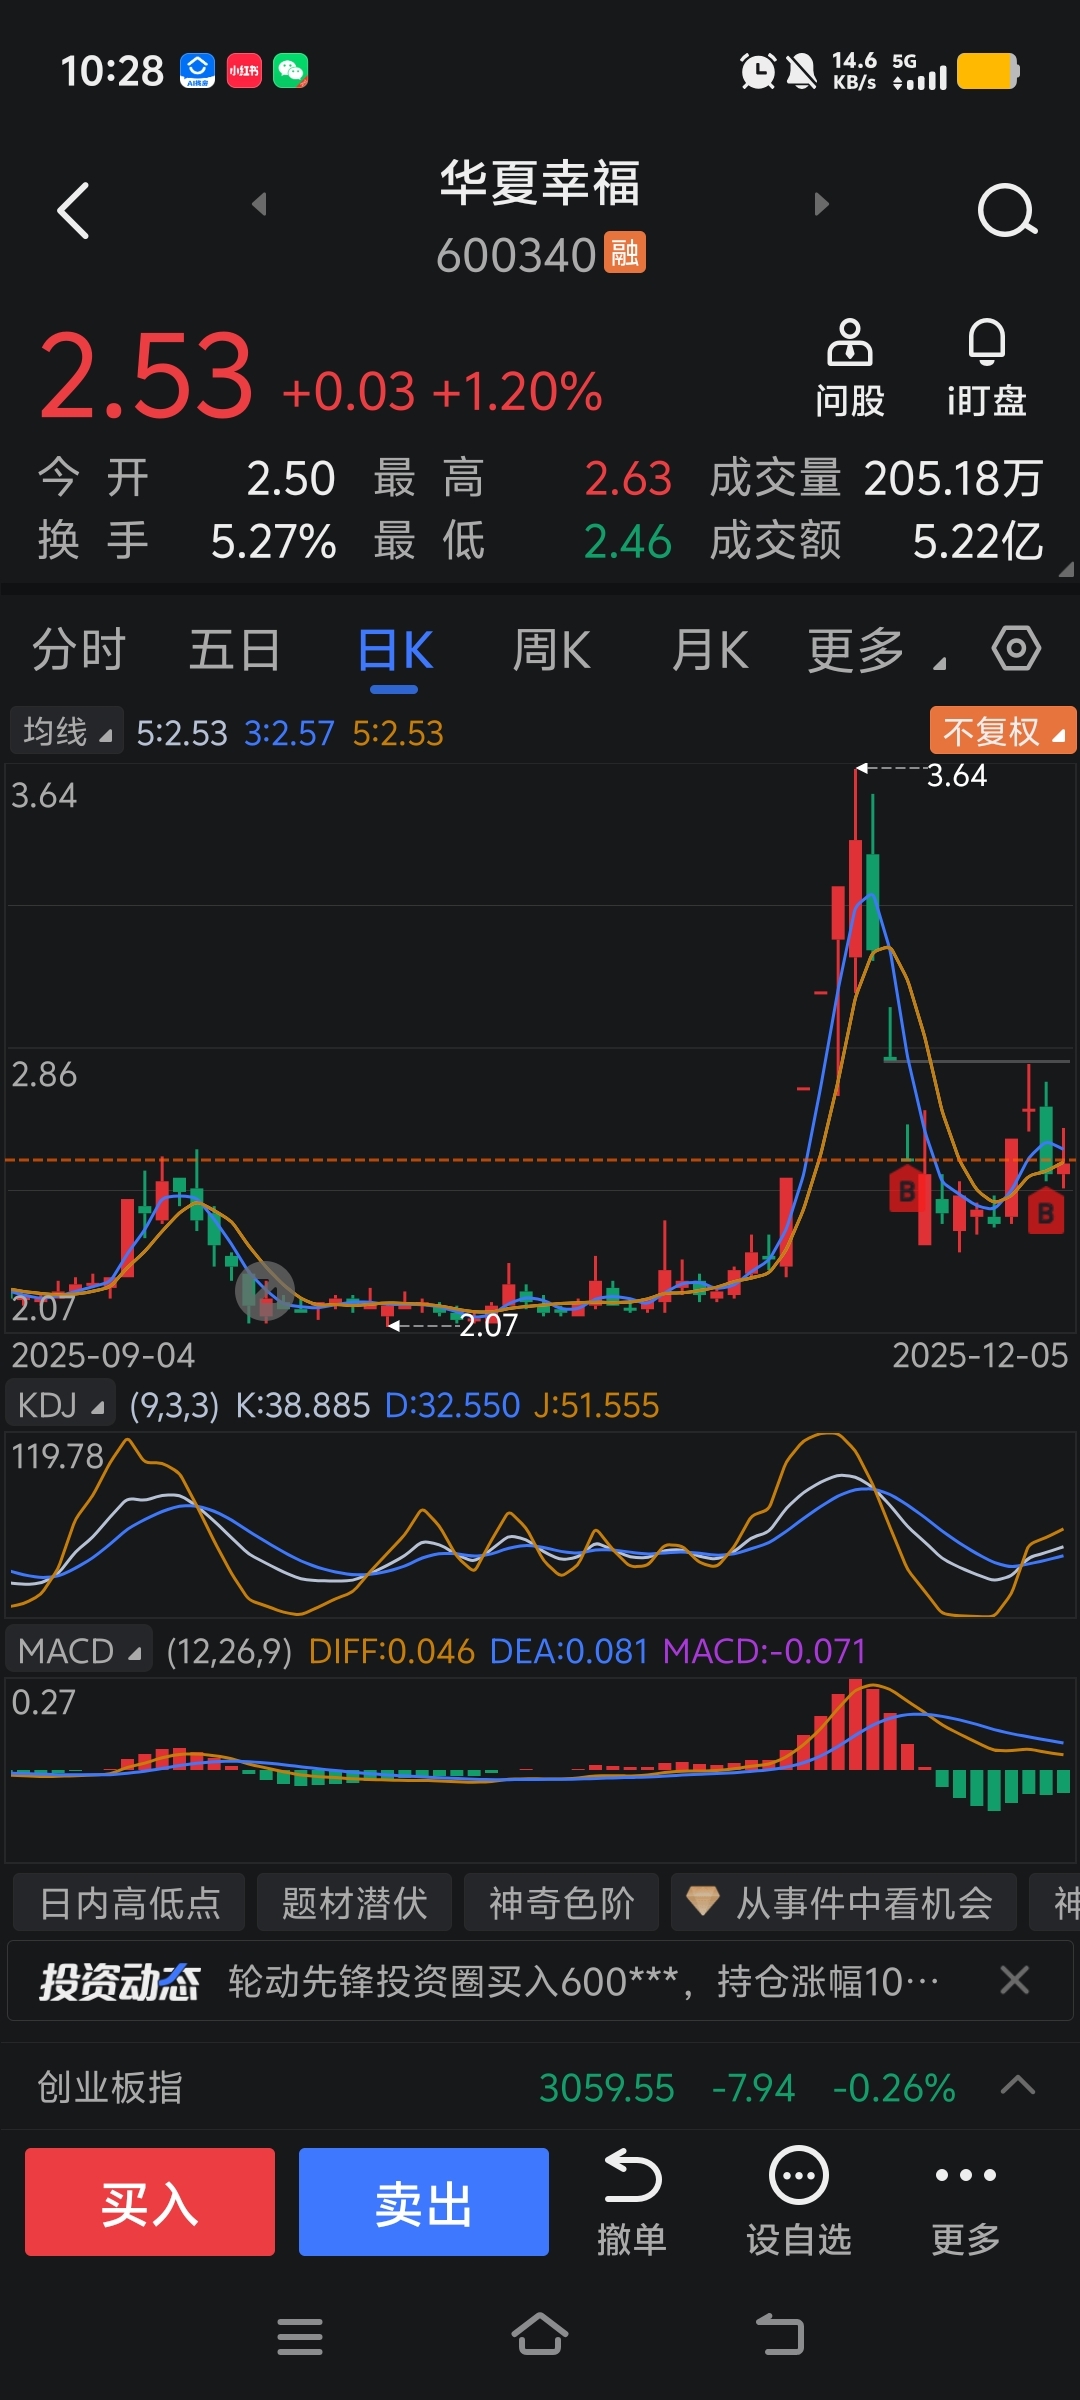Image resolution: width=1080 pixels, height=2400 pixels.
Task: Tap the back arrow icon
Action: click(73, 210)
